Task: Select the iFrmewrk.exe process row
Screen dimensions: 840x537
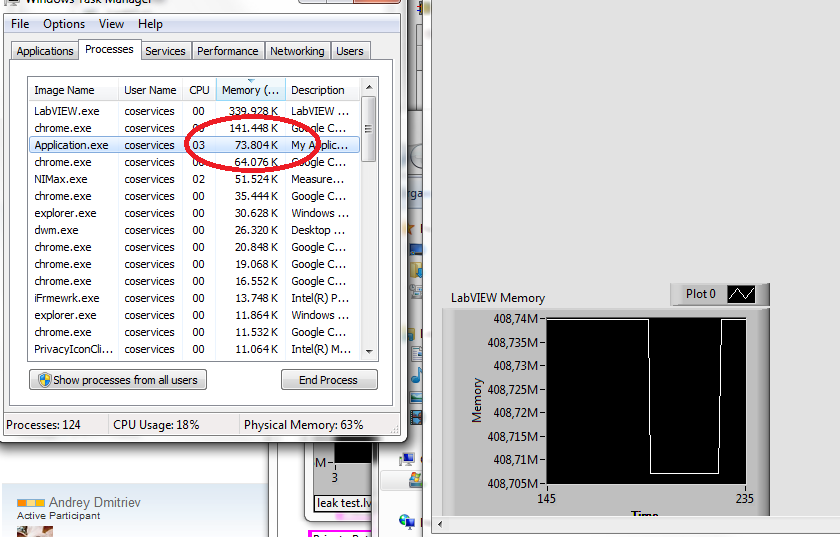Action: coord(194,298)
